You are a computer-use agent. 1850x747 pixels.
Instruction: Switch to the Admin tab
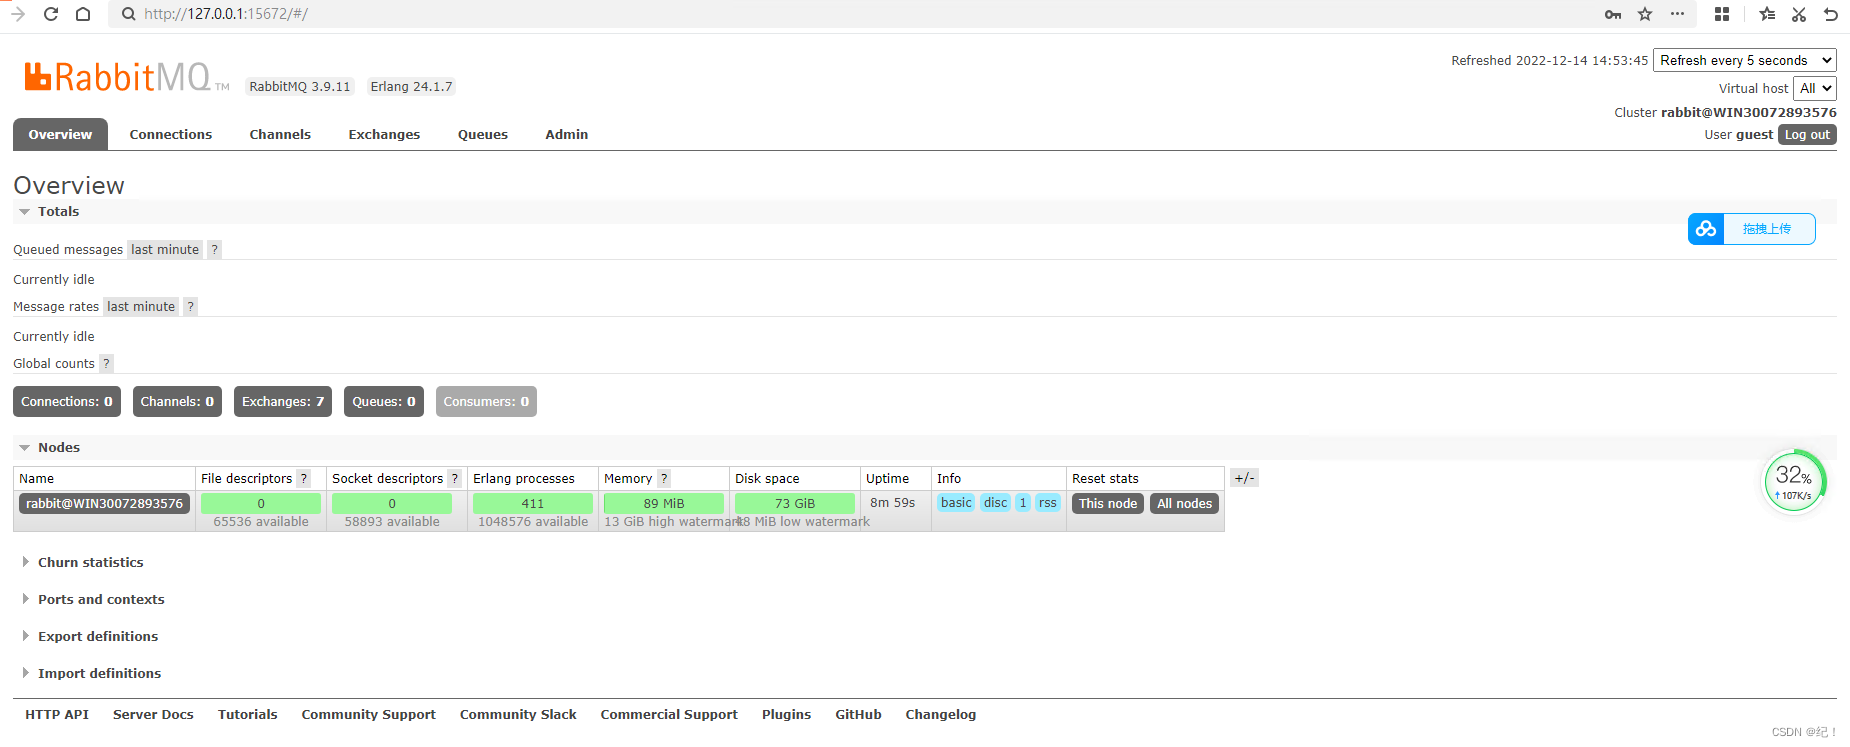click(x=567, y=135)
